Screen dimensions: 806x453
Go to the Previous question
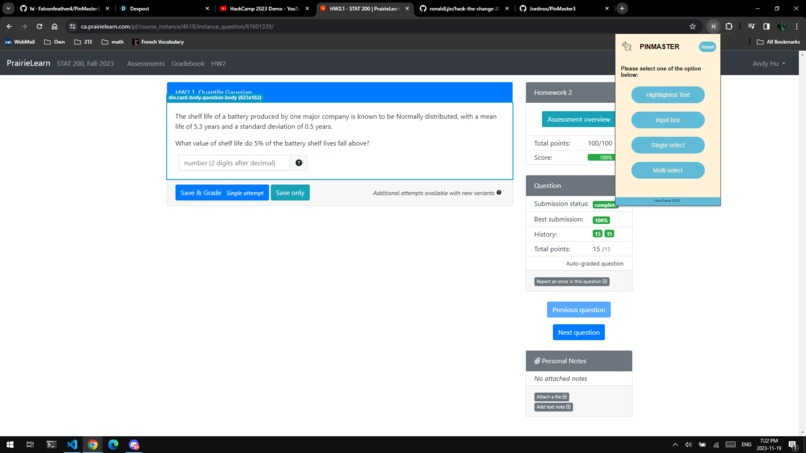point(578,310)
